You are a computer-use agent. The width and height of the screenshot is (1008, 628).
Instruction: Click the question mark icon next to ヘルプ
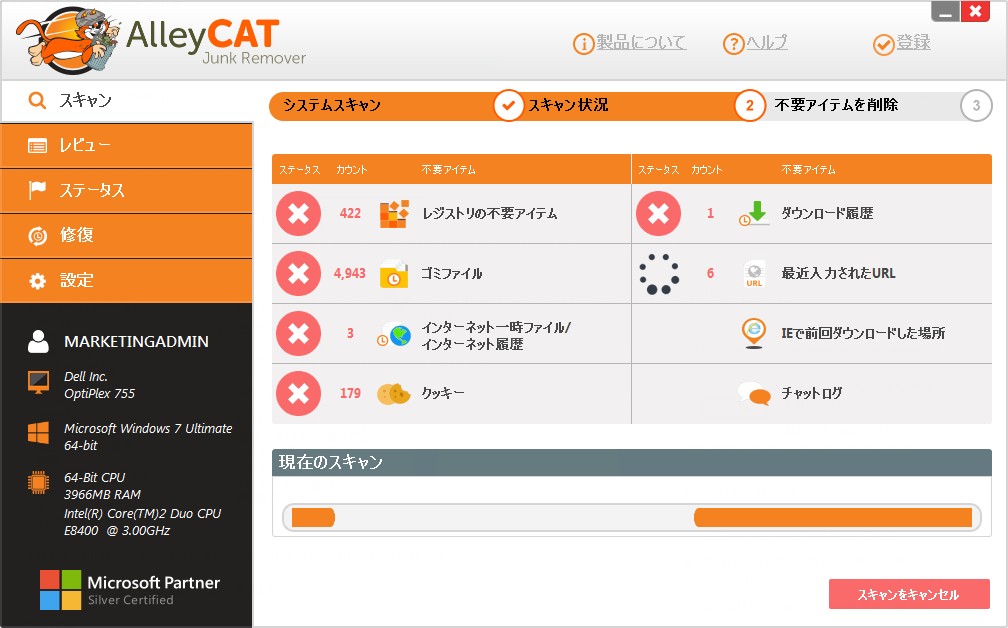coord(734,44)
